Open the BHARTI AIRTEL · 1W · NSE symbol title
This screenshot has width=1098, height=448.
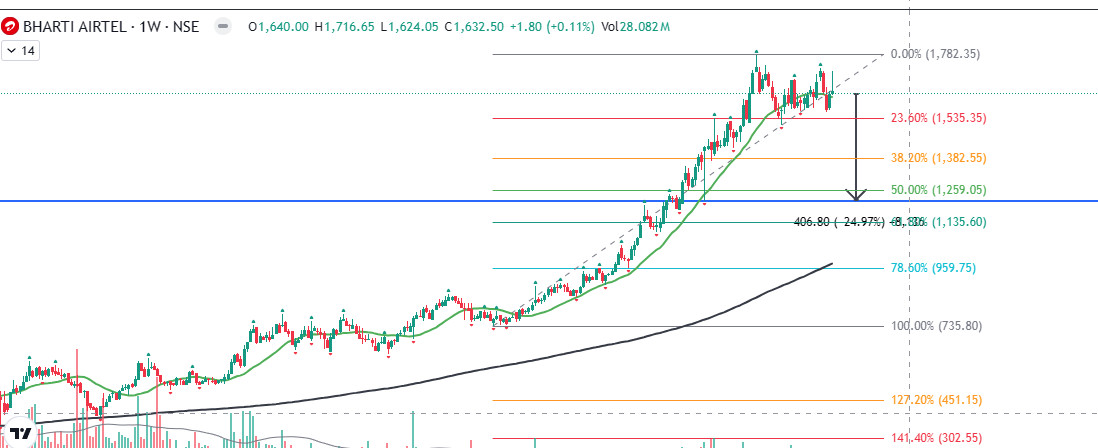click(111, 27)
